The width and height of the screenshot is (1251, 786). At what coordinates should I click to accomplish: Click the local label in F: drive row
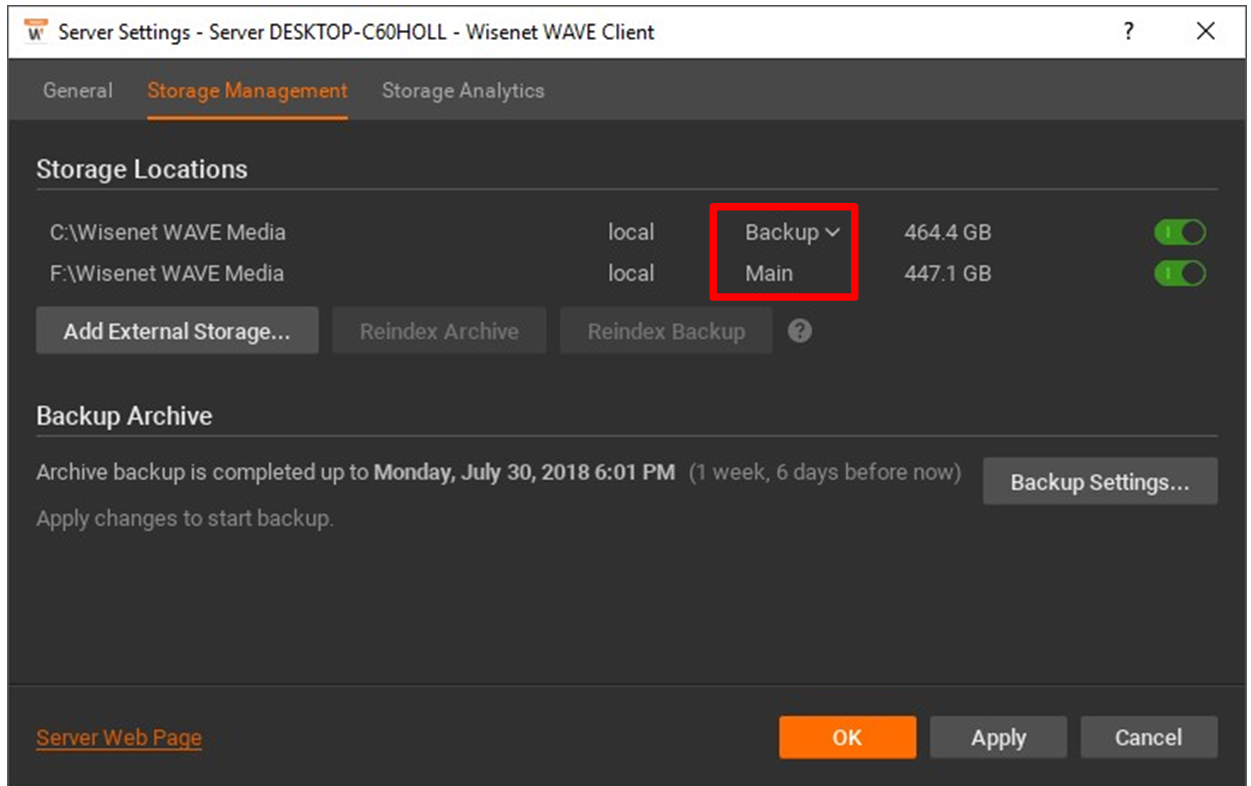coord(631,273)
